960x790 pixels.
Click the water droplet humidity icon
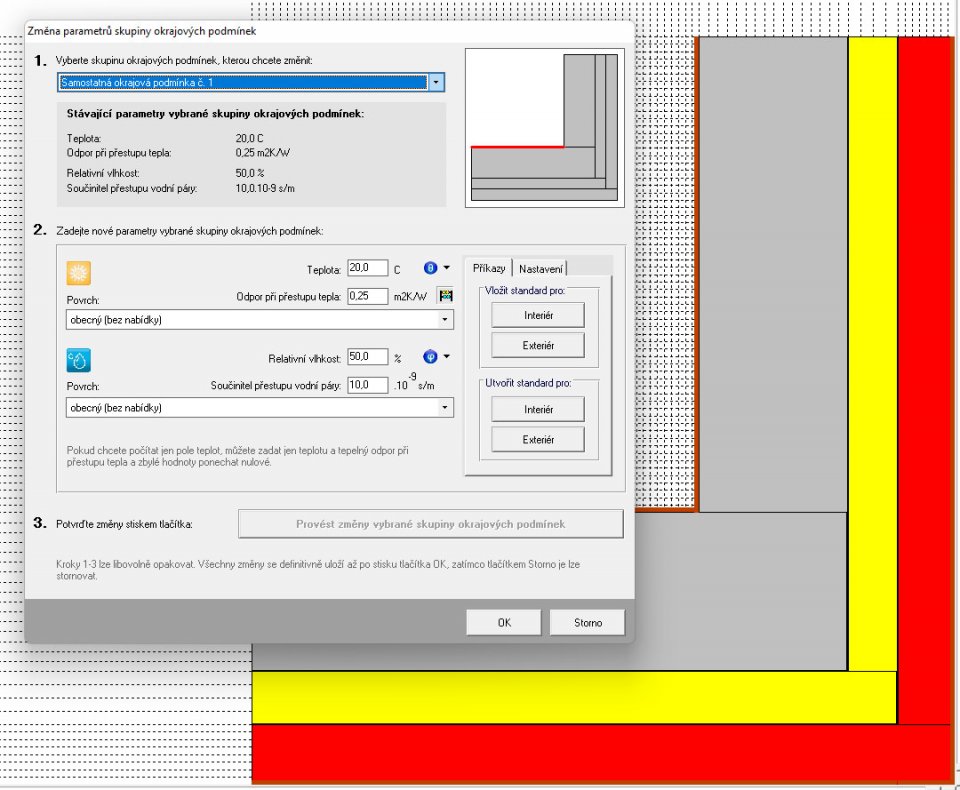point(78,360)
